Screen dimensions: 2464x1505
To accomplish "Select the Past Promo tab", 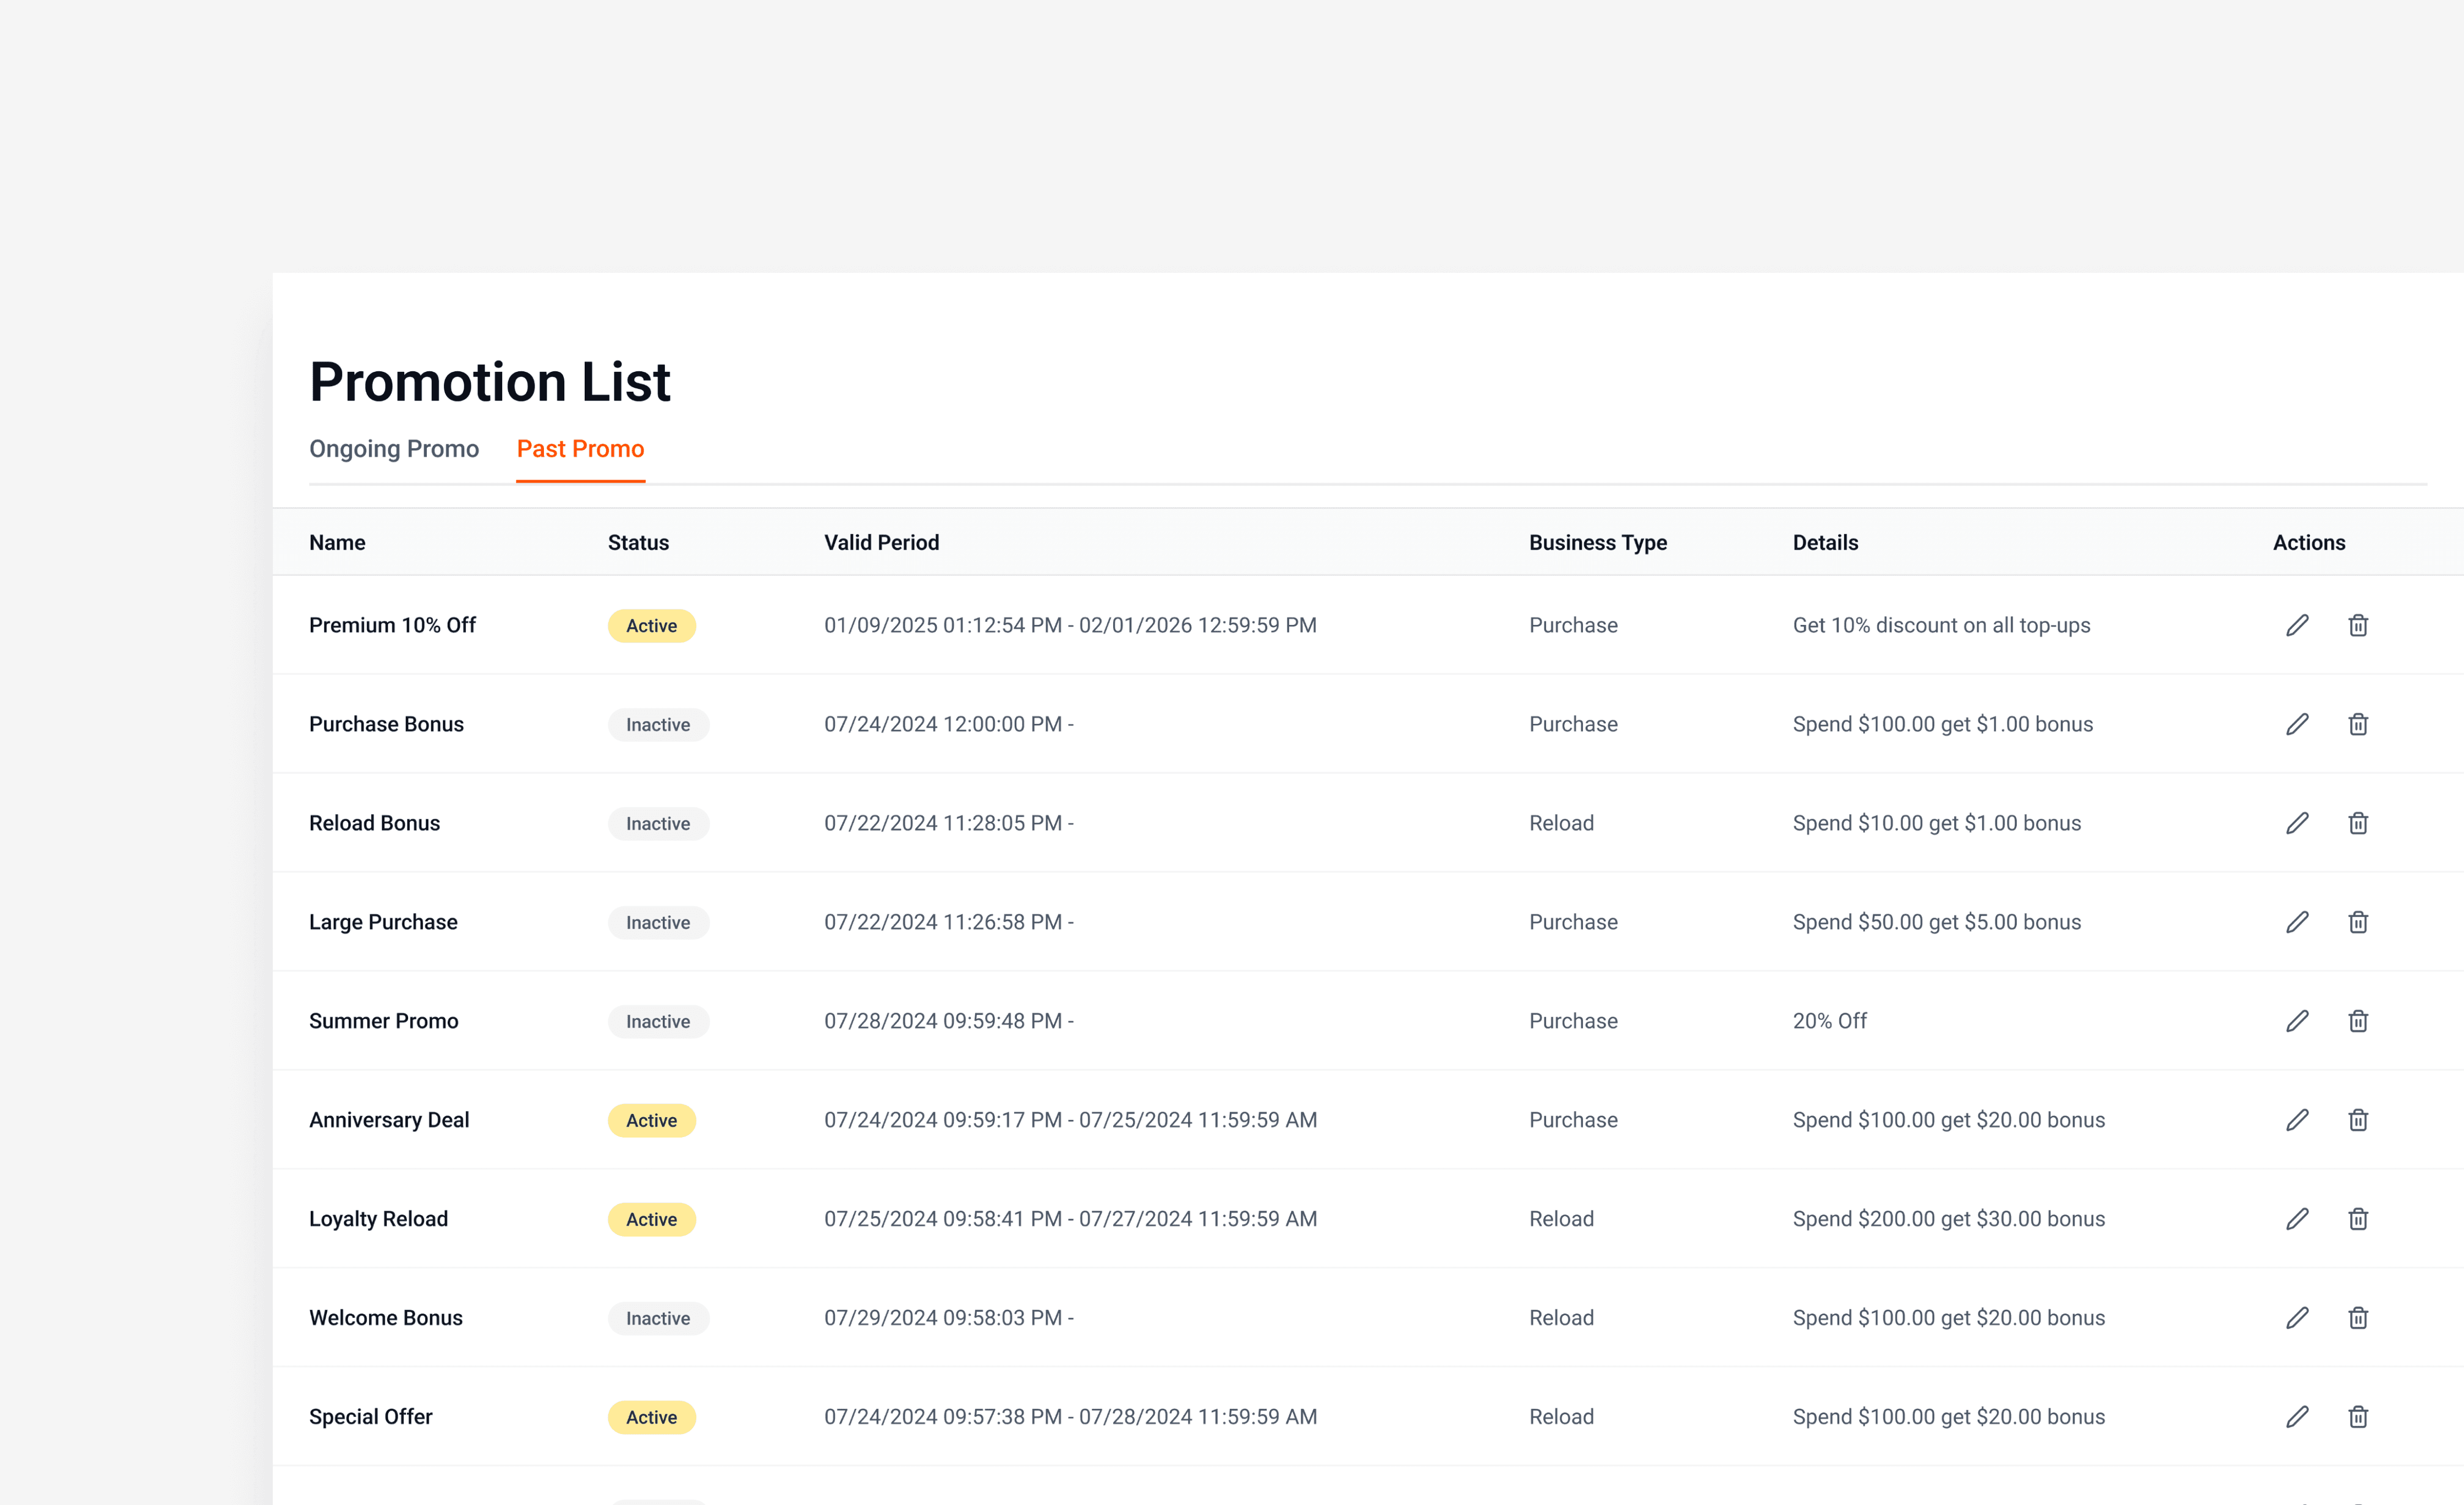I will click(x=580, y=449).
